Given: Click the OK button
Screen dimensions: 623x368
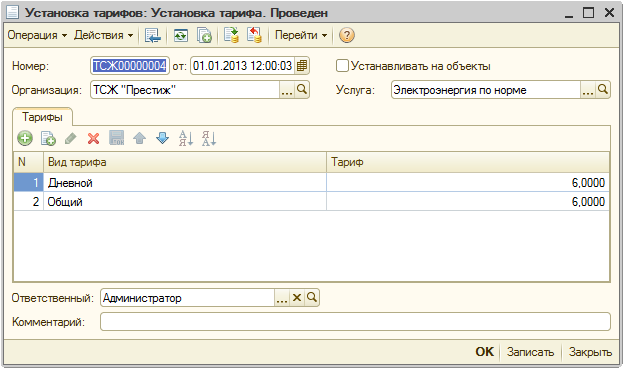Looking at the screenshot, I should [485, 352].
